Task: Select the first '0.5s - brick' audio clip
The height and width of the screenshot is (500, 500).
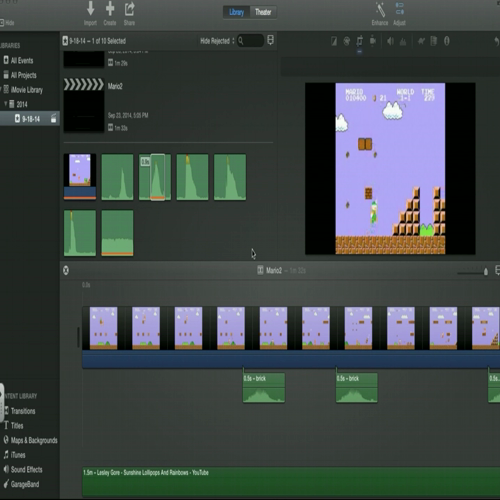Action: (264, 388)
